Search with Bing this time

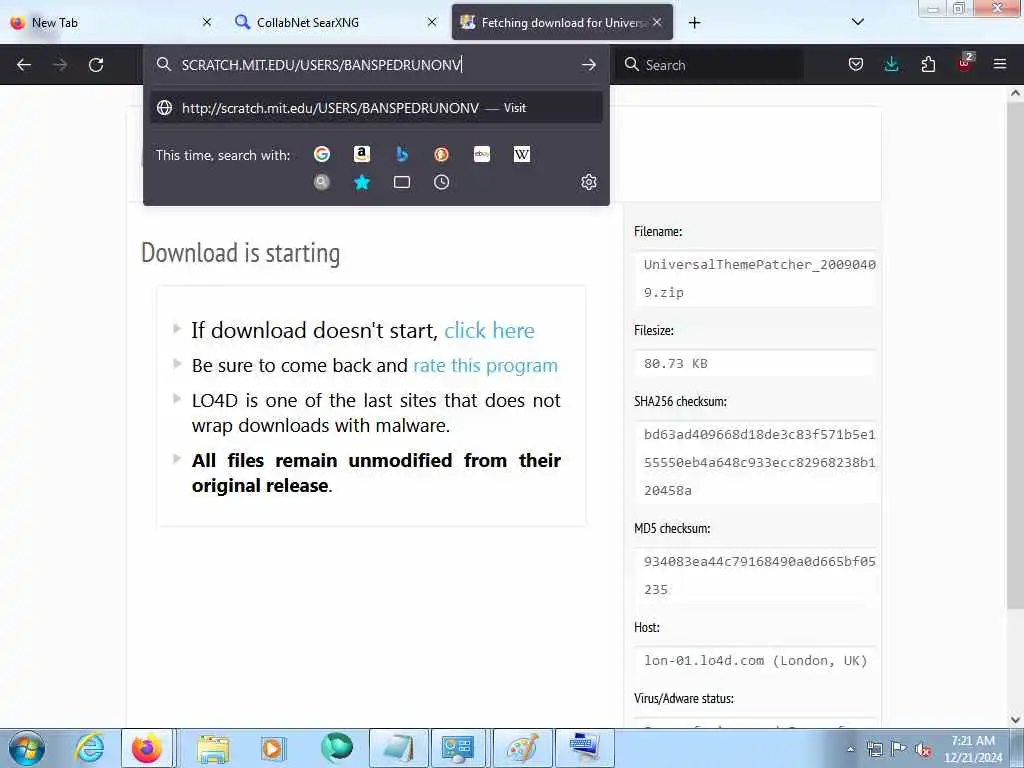click(x=402, y=154)
